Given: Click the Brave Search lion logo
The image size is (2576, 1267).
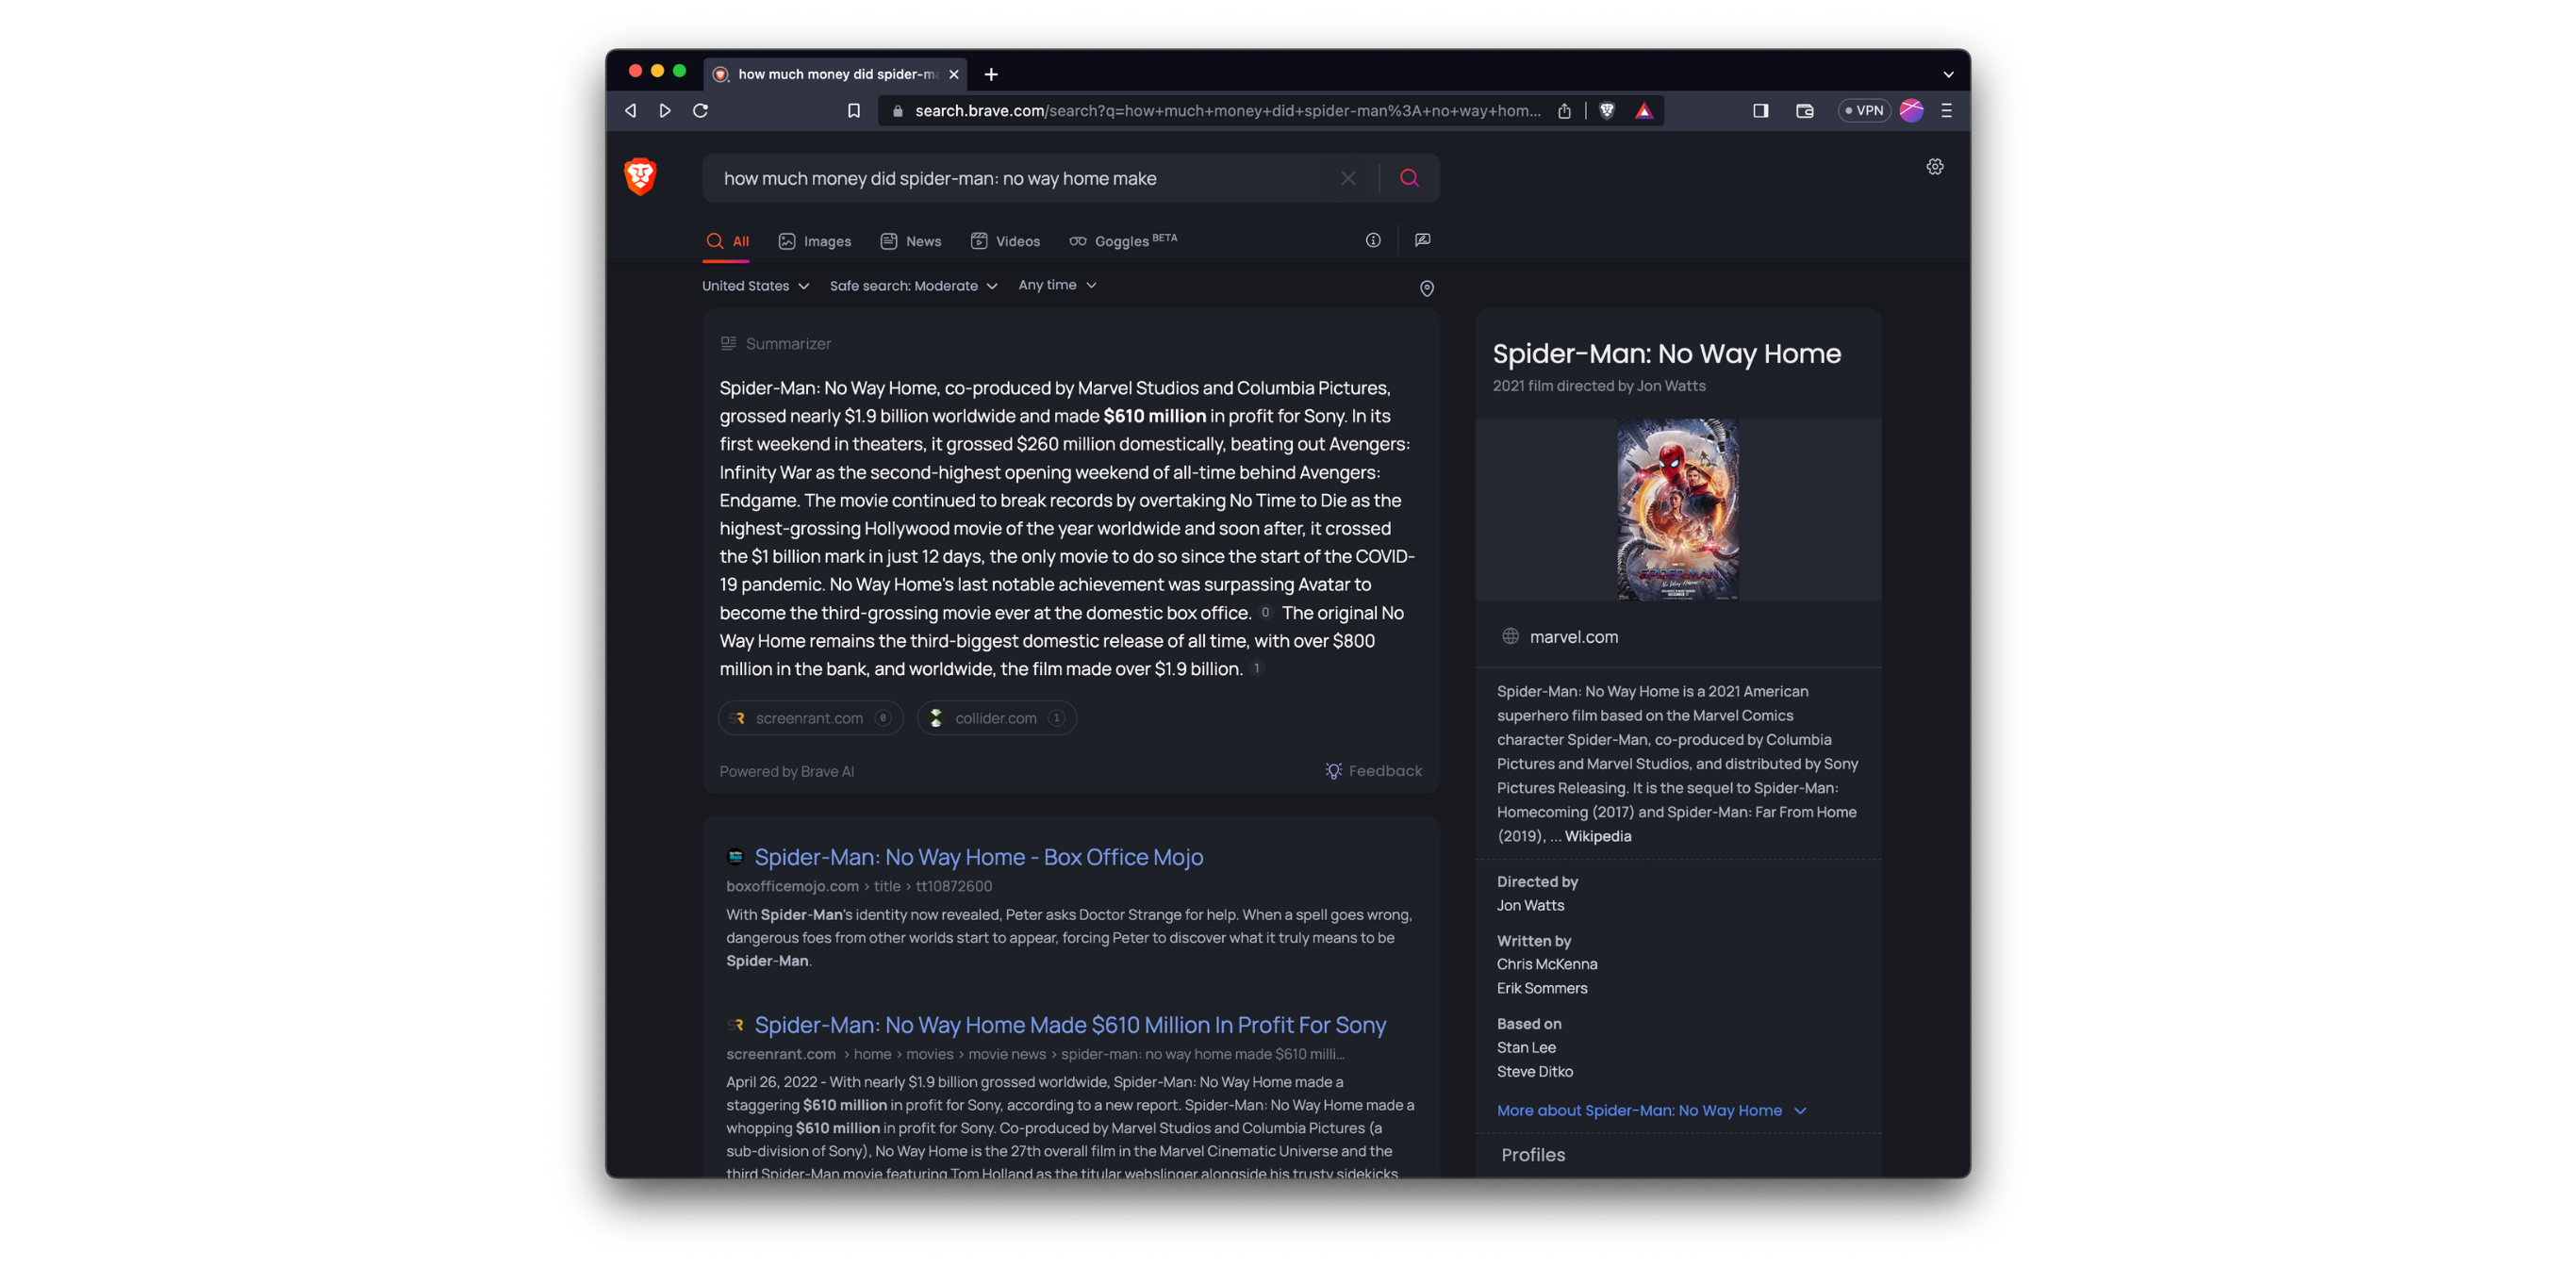Looking at the screenshot, I should [639, 177].
